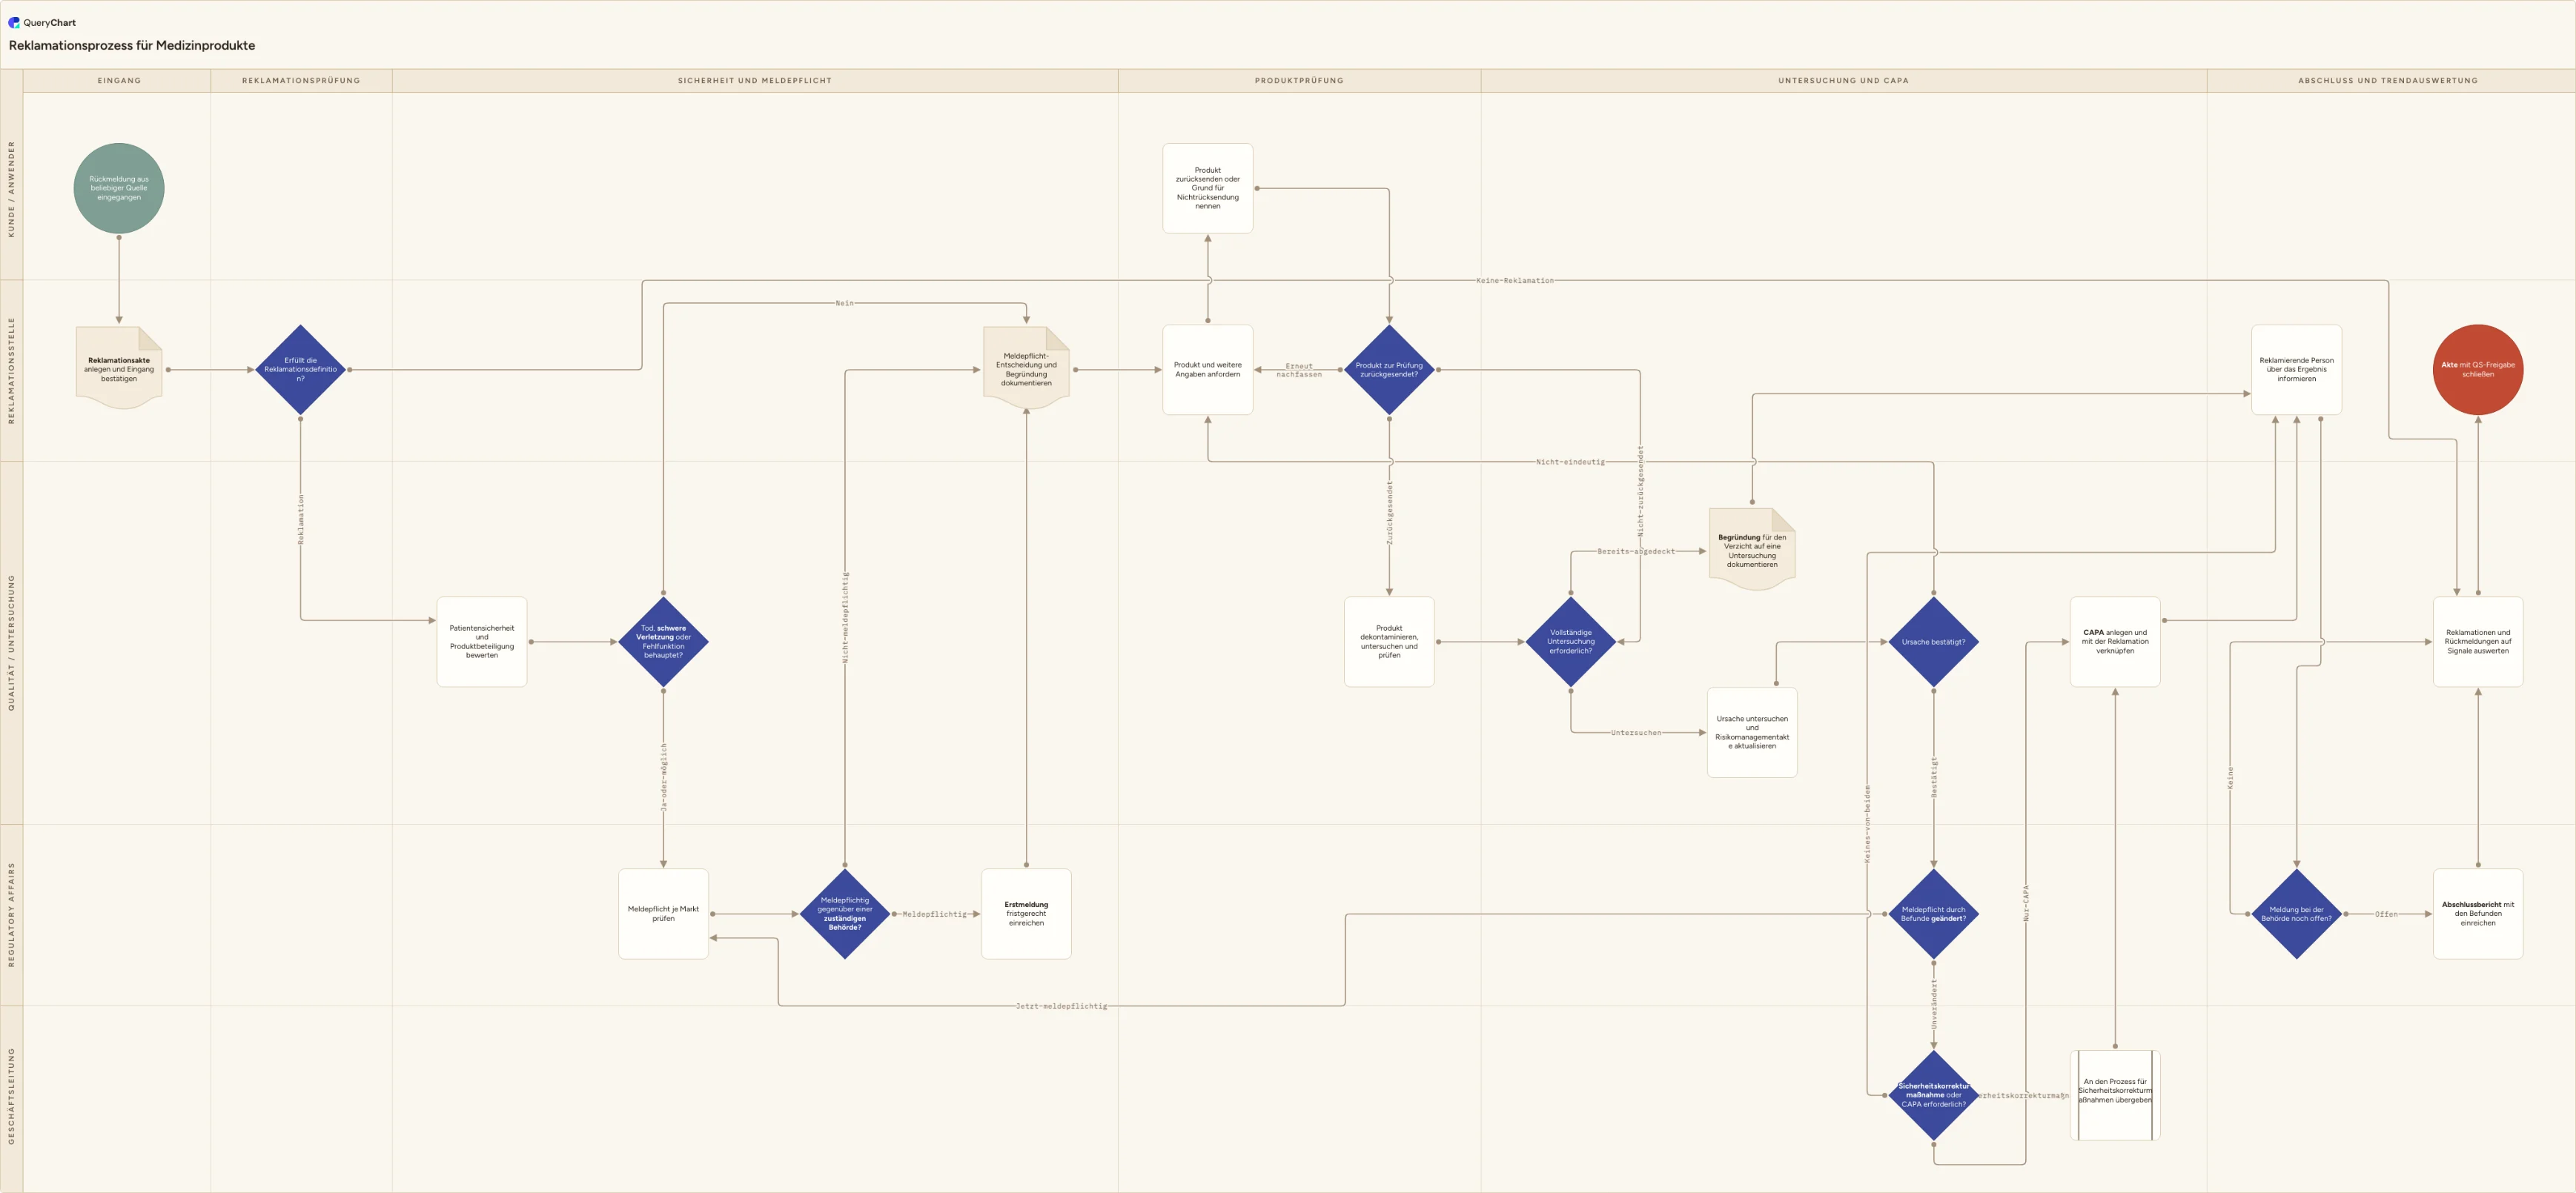Select 'CAPA anlegen und mit der Reklamation verknüpfen'

2115,642
